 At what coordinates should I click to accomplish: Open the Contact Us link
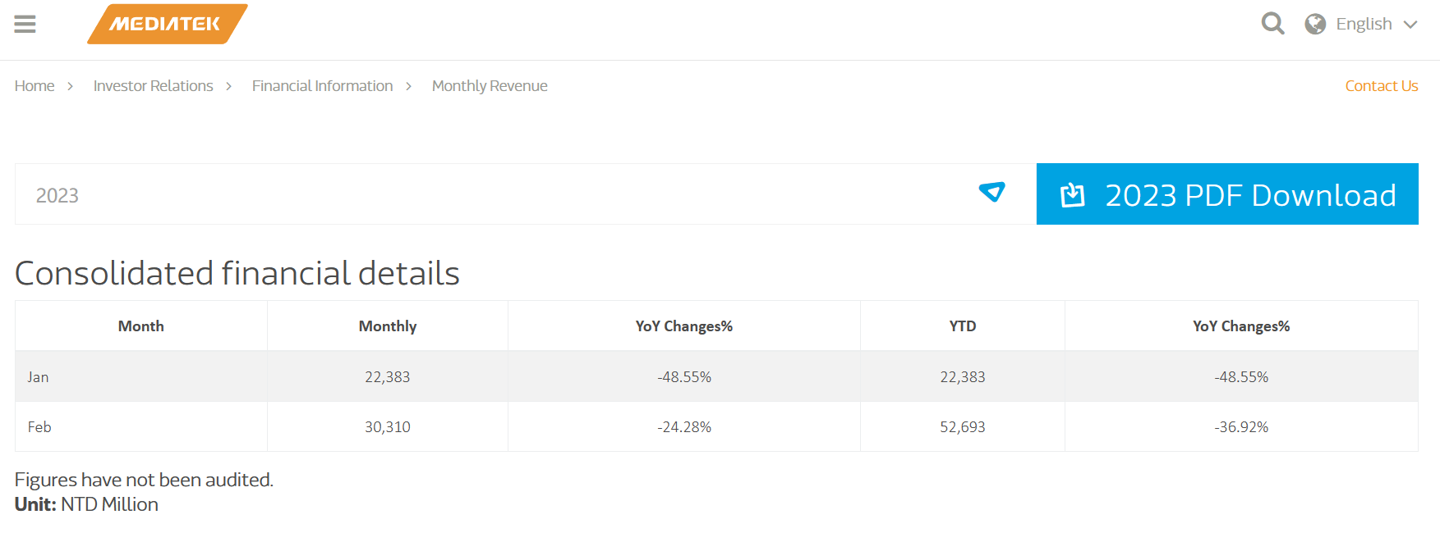(1381, 86)
